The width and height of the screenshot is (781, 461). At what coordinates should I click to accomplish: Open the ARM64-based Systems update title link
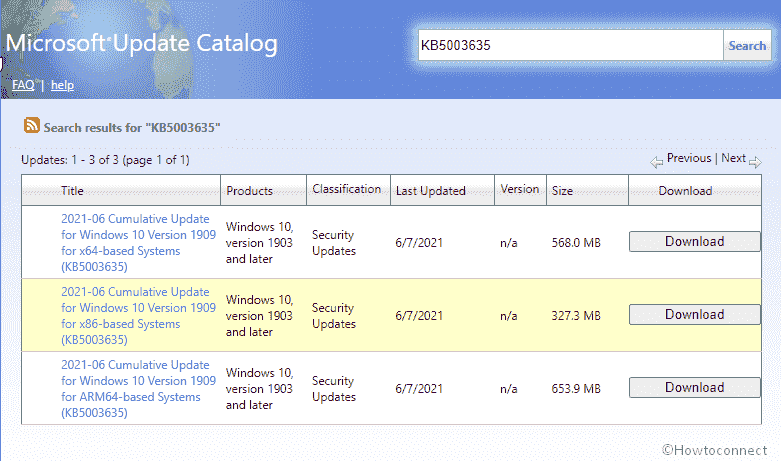tap(135, 389)
